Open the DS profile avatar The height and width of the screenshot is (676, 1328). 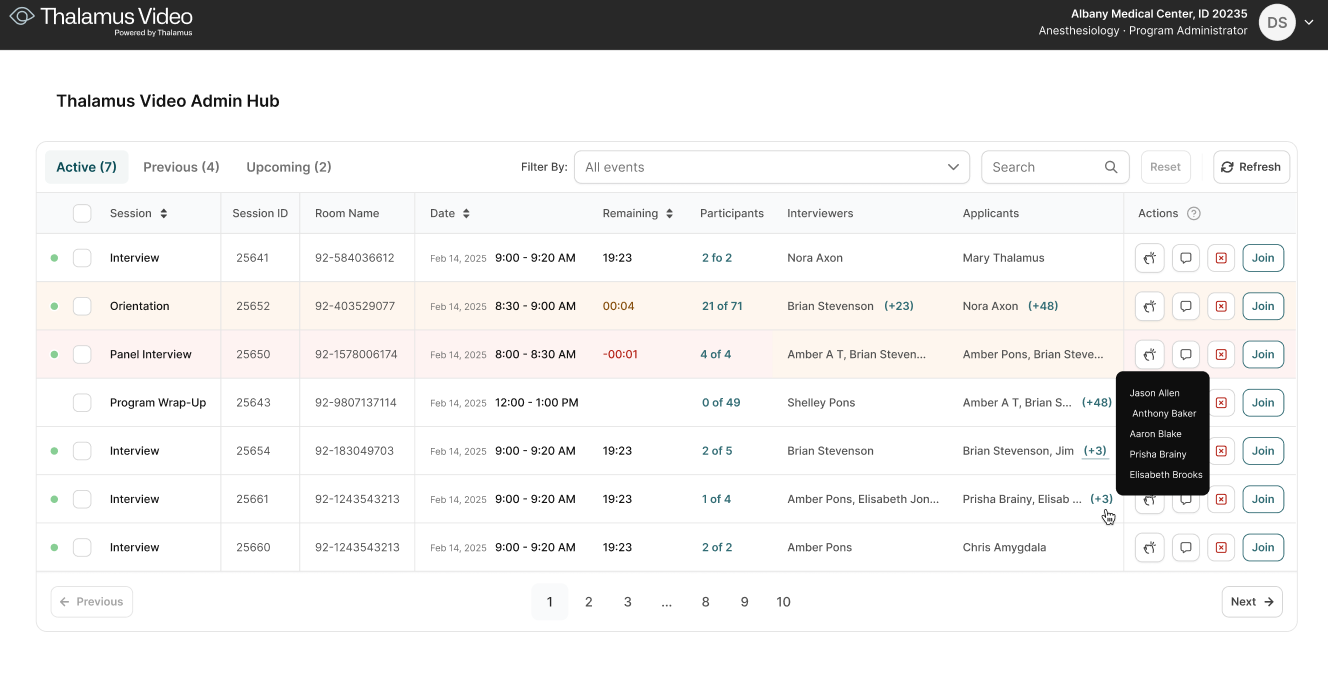click(x=1277, y=21)
